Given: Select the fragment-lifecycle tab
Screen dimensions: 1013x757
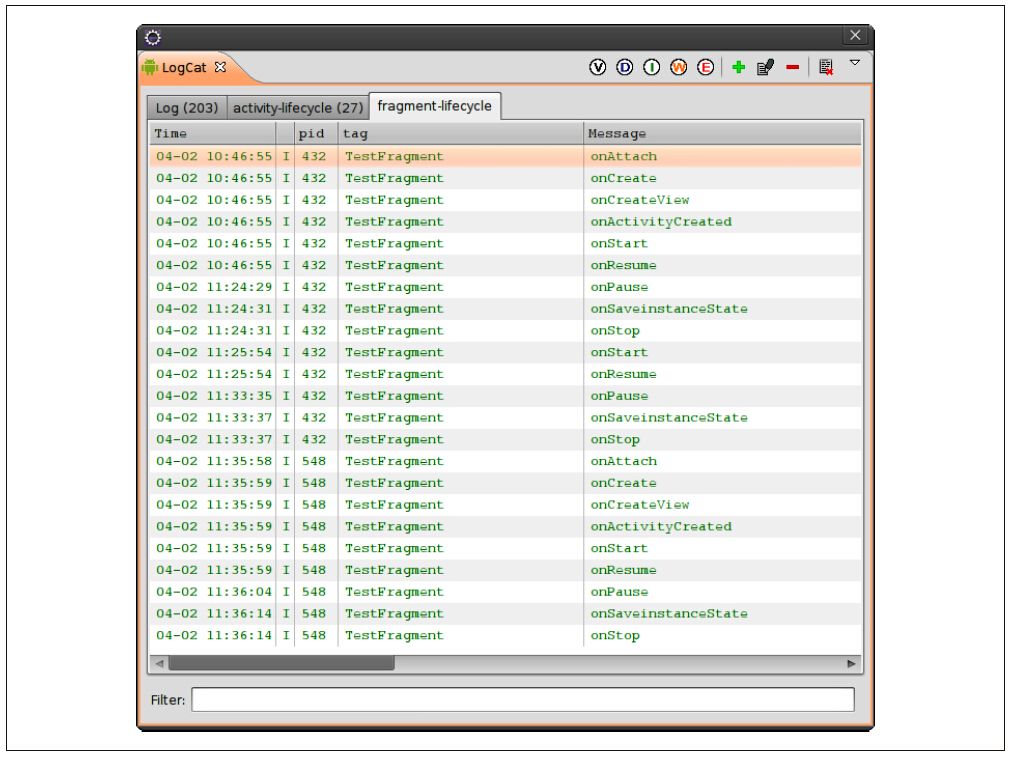Looking at the screenshot, I should click(x=435, y=106).
